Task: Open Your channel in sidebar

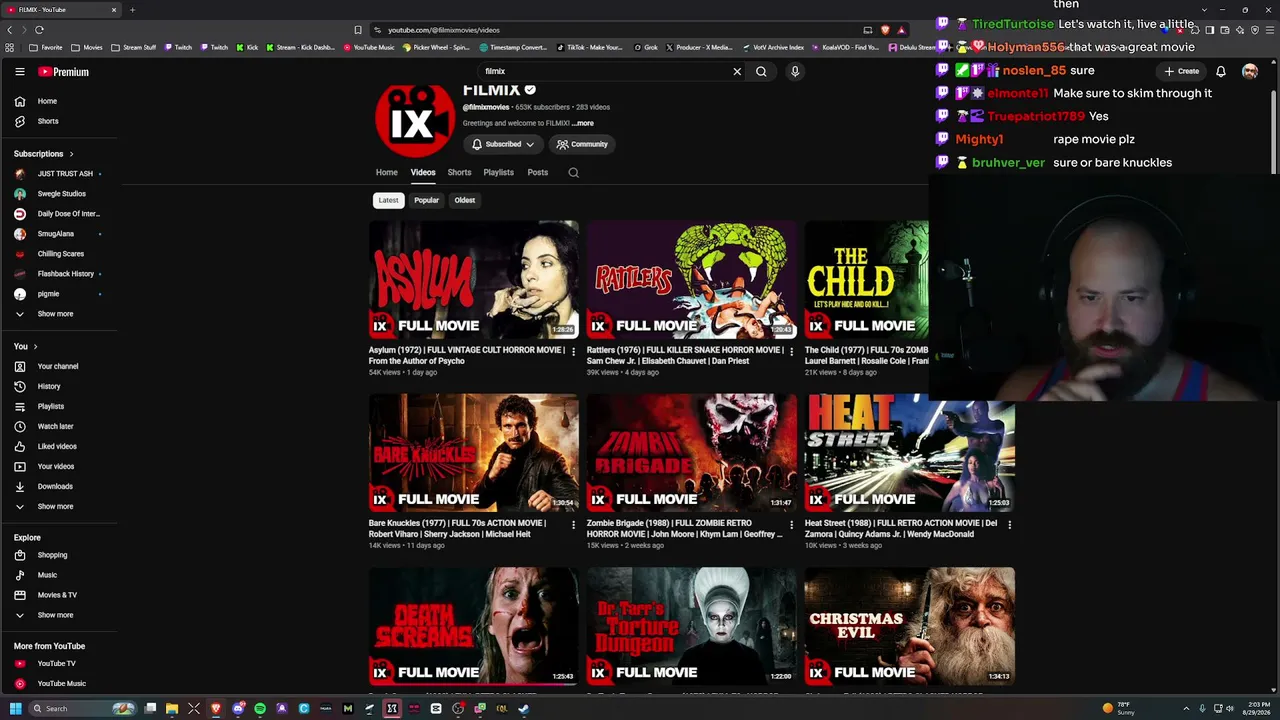Action: tap(60, 366)
